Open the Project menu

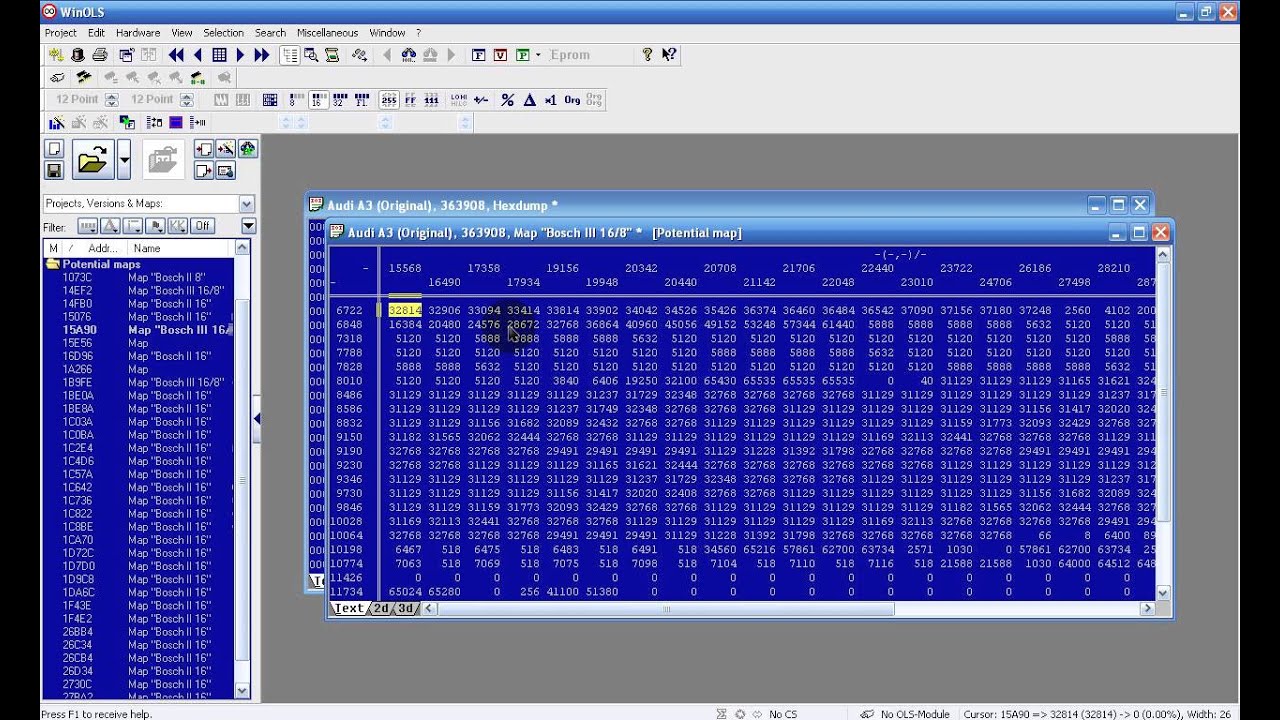[61, 33]
